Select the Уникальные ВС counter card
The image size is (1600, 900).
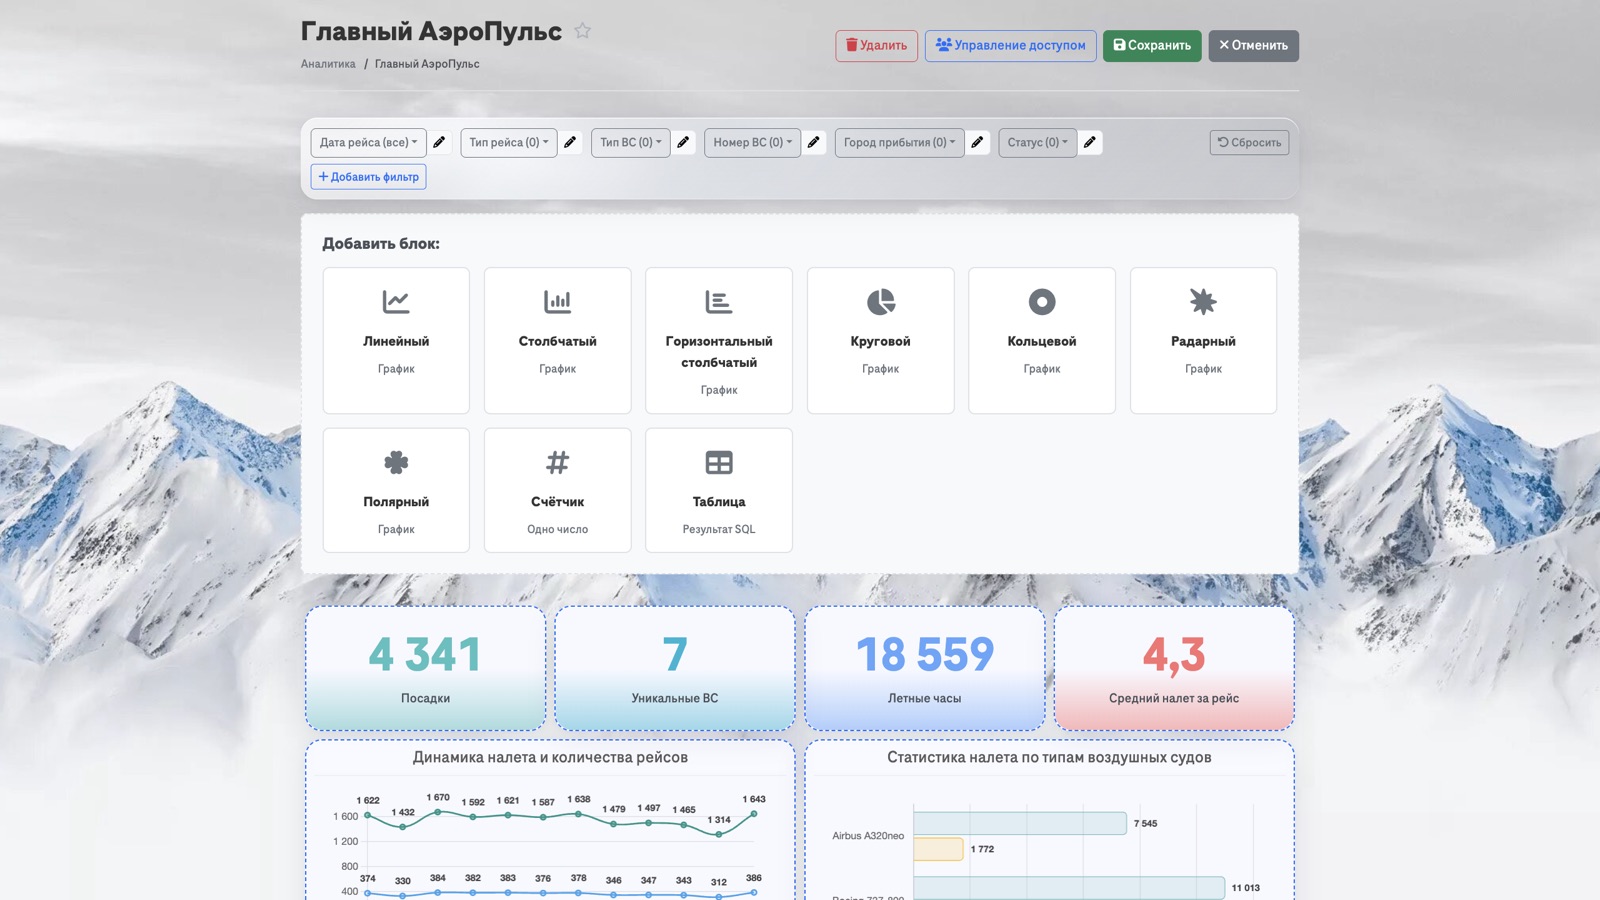click(x=675, y=668)
